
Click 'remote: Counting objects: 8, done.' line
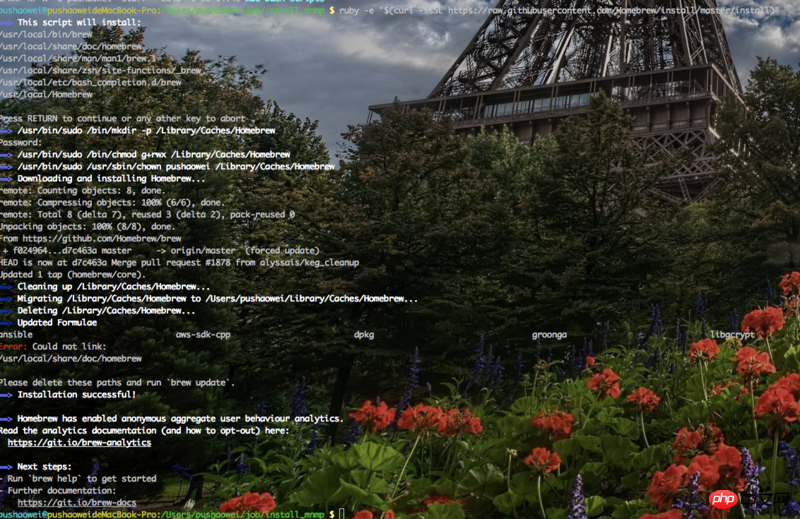pos(83,190)
